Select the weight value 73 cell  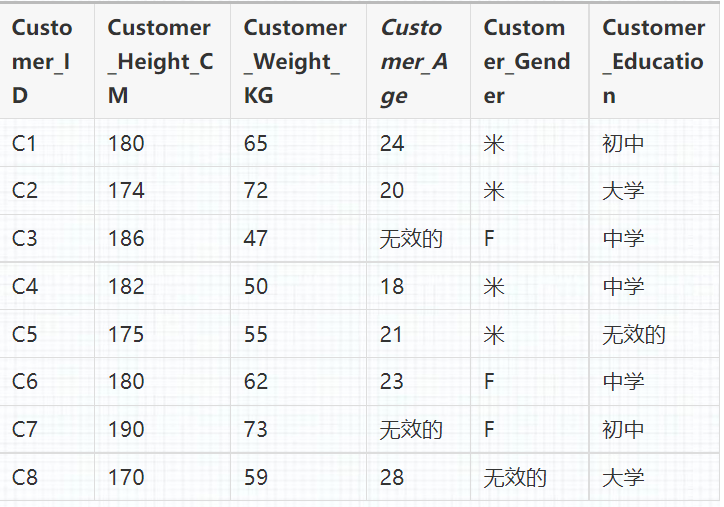click(x=256, y=430)
